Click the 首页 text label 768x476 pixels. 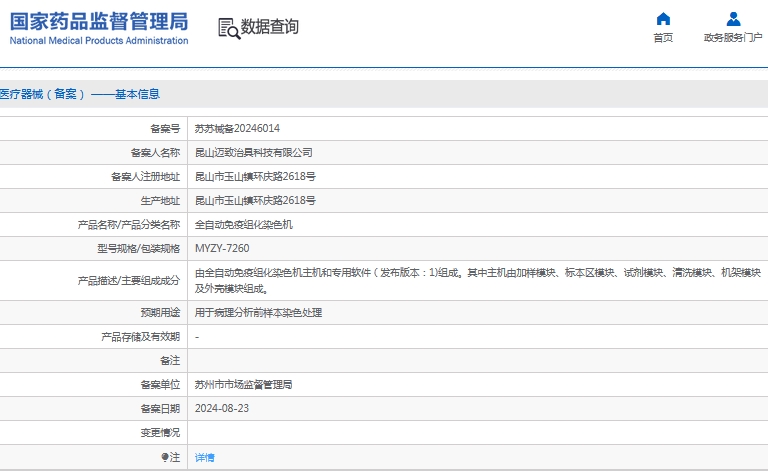(663, 38)
